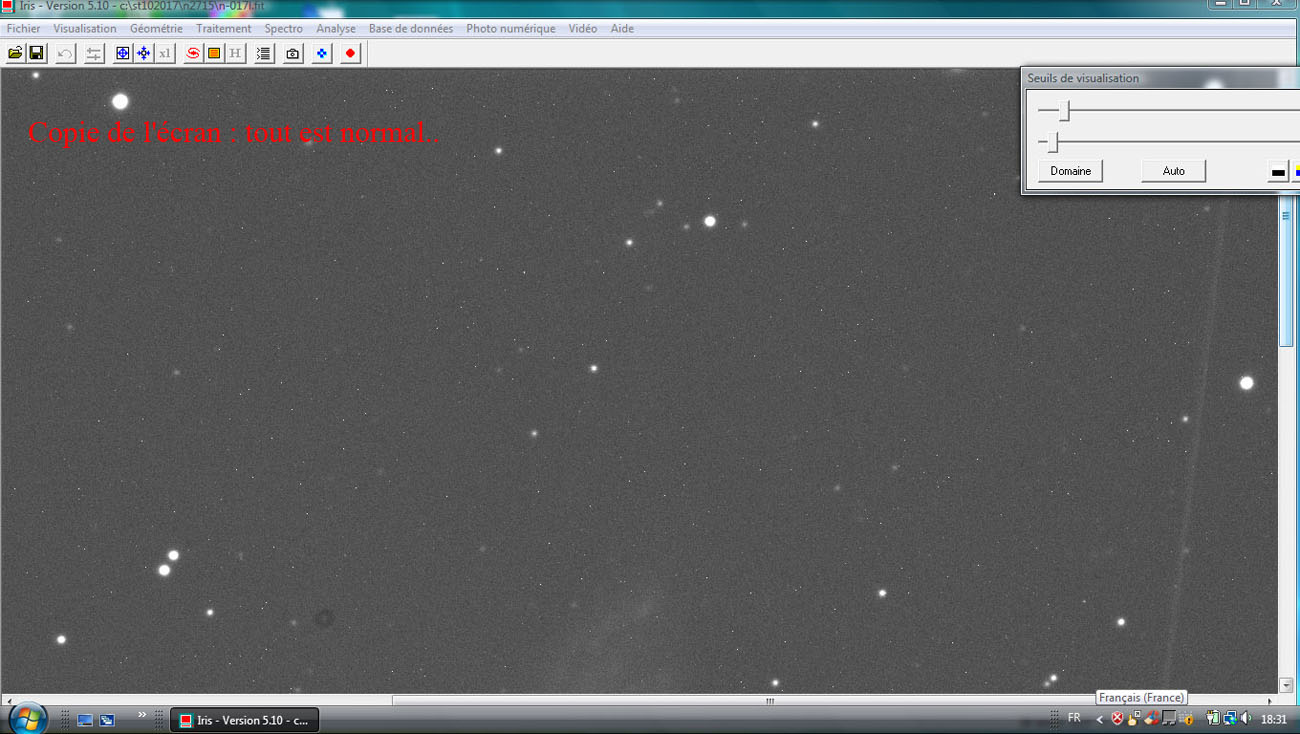Click the red circular arrows icon
1300x734 pixels.
[x=193, y=53]
